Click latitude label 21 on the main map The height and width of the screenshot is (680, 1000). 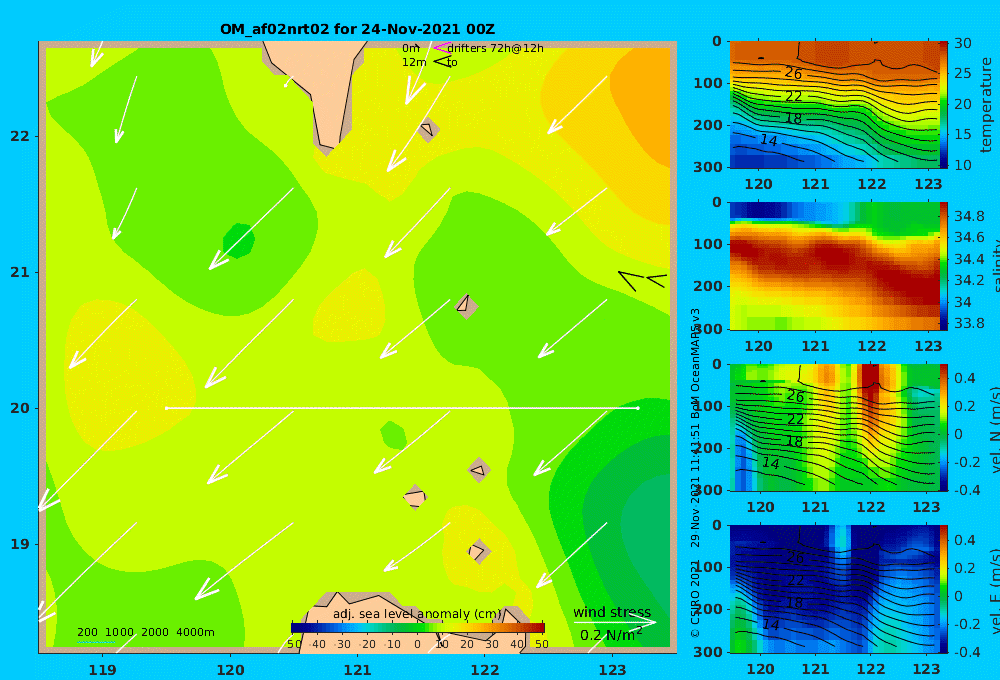tap(20, 272)
